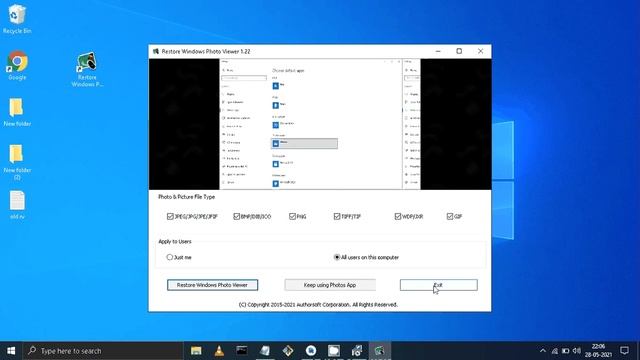The image size is (640, 360).
Task: Select All users on this computer option
Action: click(x=337, y=257)
